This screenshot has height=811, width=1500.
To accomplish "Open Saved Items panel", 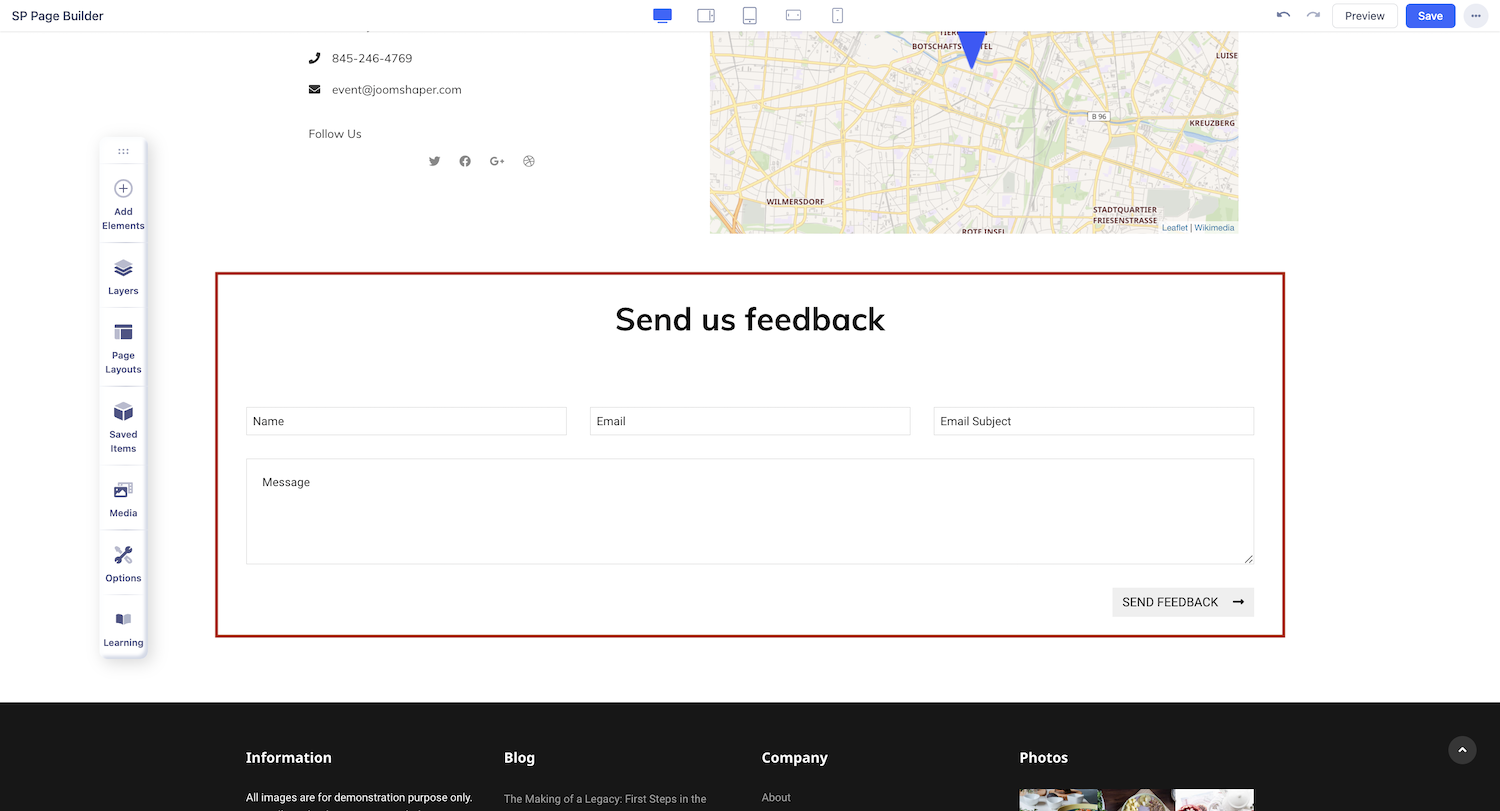I will (x=123, y=426).
